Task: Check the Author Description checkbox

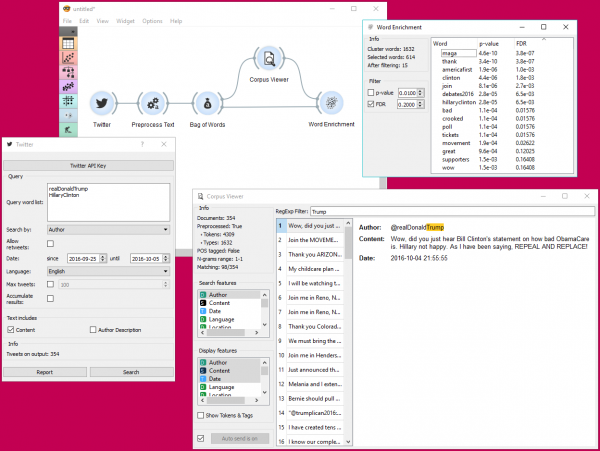Action: click(92, 329)
